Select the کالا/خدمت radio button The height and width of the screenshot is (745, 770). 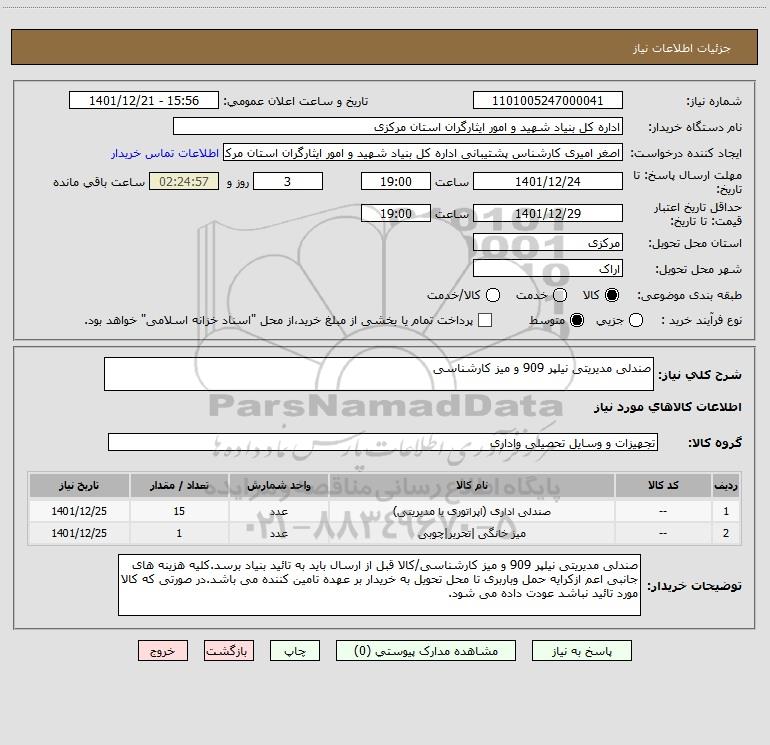coord(493,295)
